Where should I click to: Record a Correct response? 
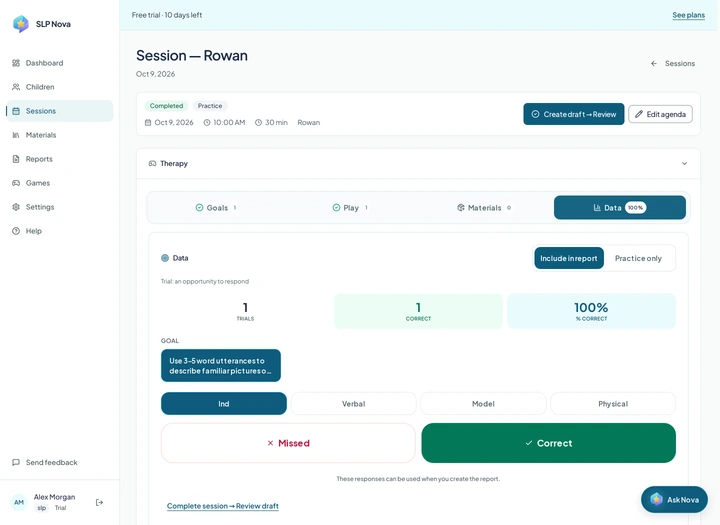click(549, 443)
